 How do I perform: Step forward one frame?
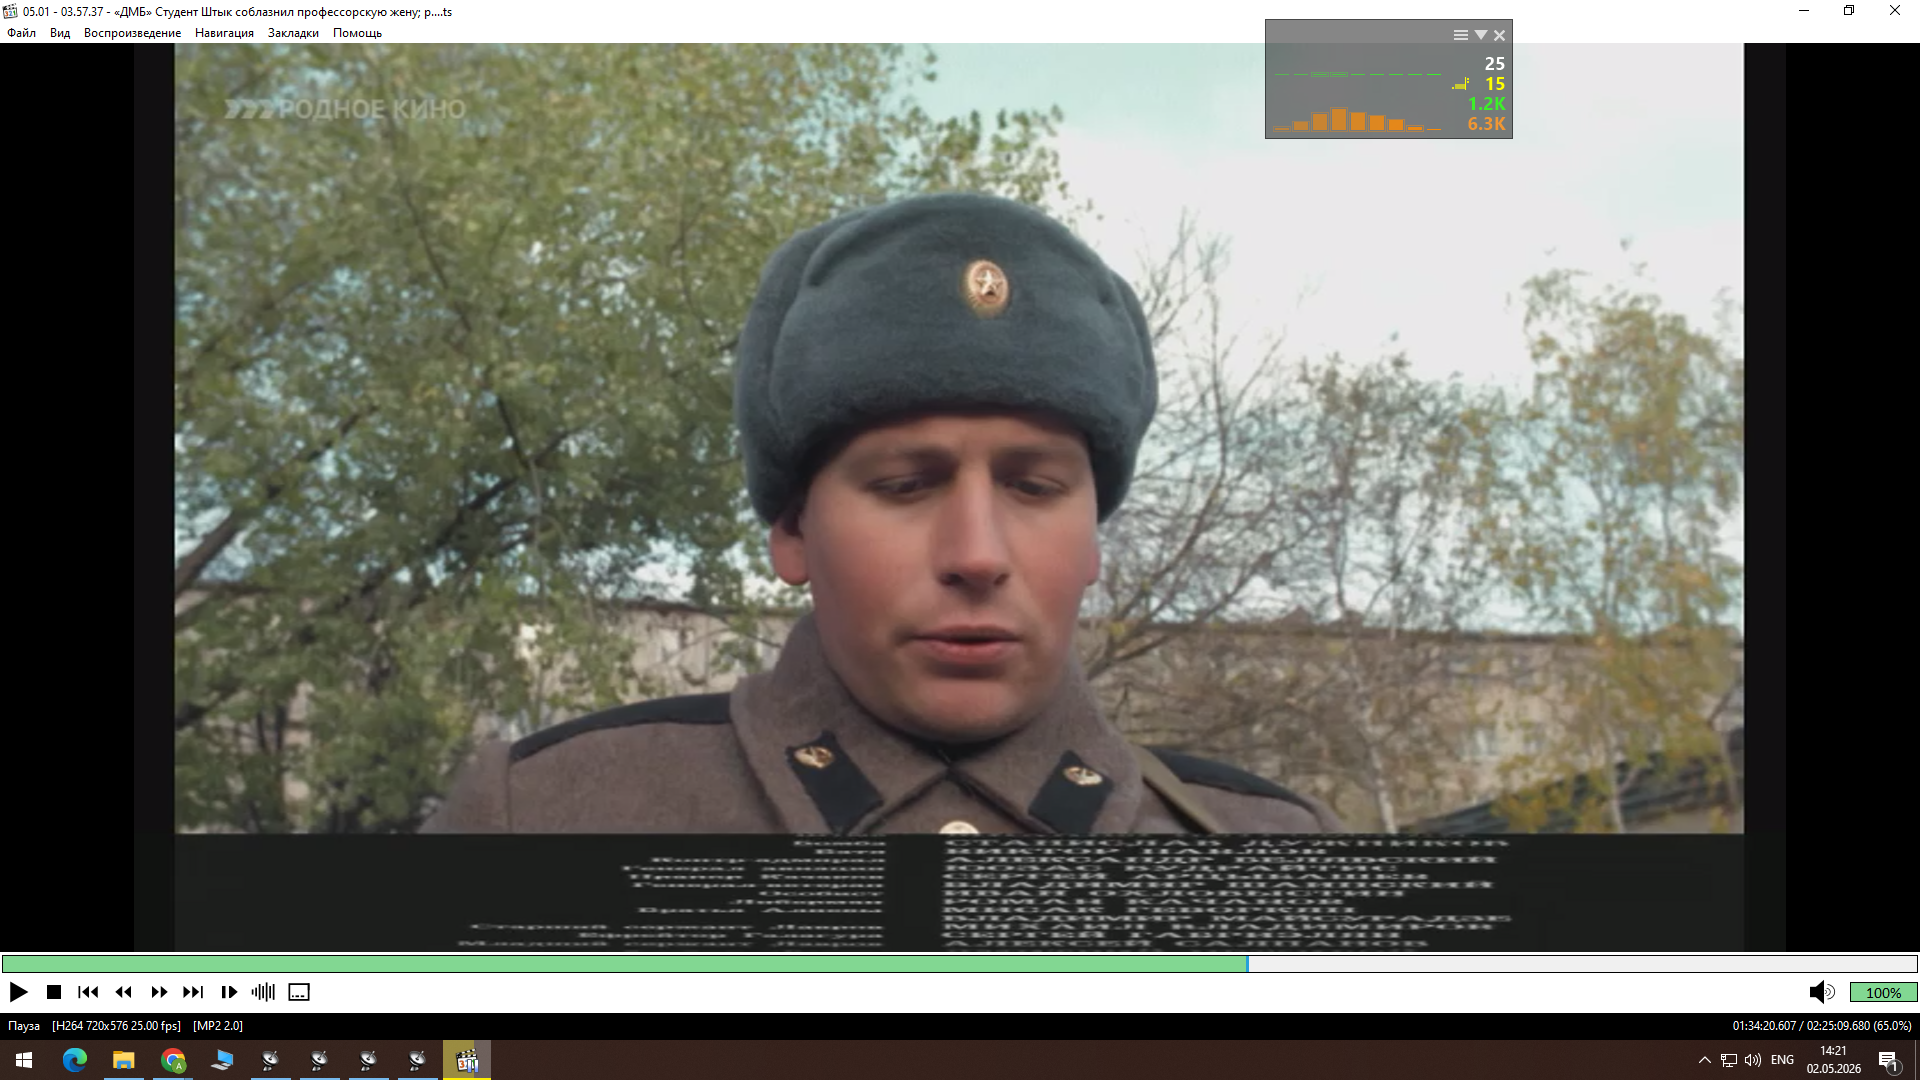(229, 992)
